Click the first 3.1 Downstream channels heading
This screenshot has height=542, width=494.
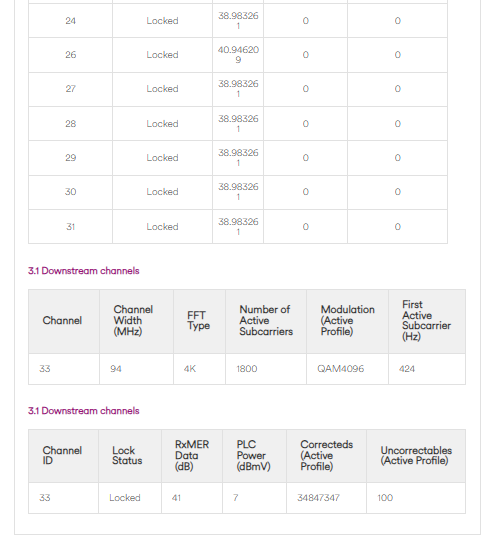tap(84, 271)
